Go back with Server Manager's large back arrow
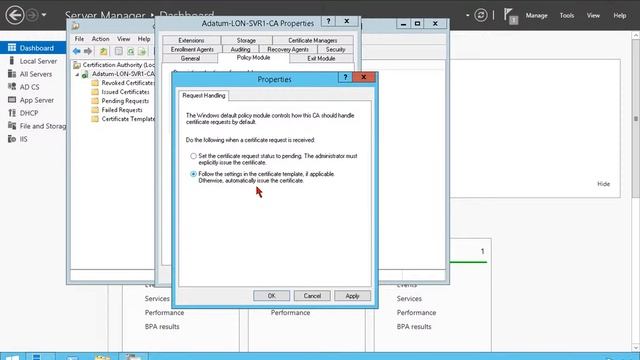The image size is (640, 360). pyautogui.click(x=15, y=16)
